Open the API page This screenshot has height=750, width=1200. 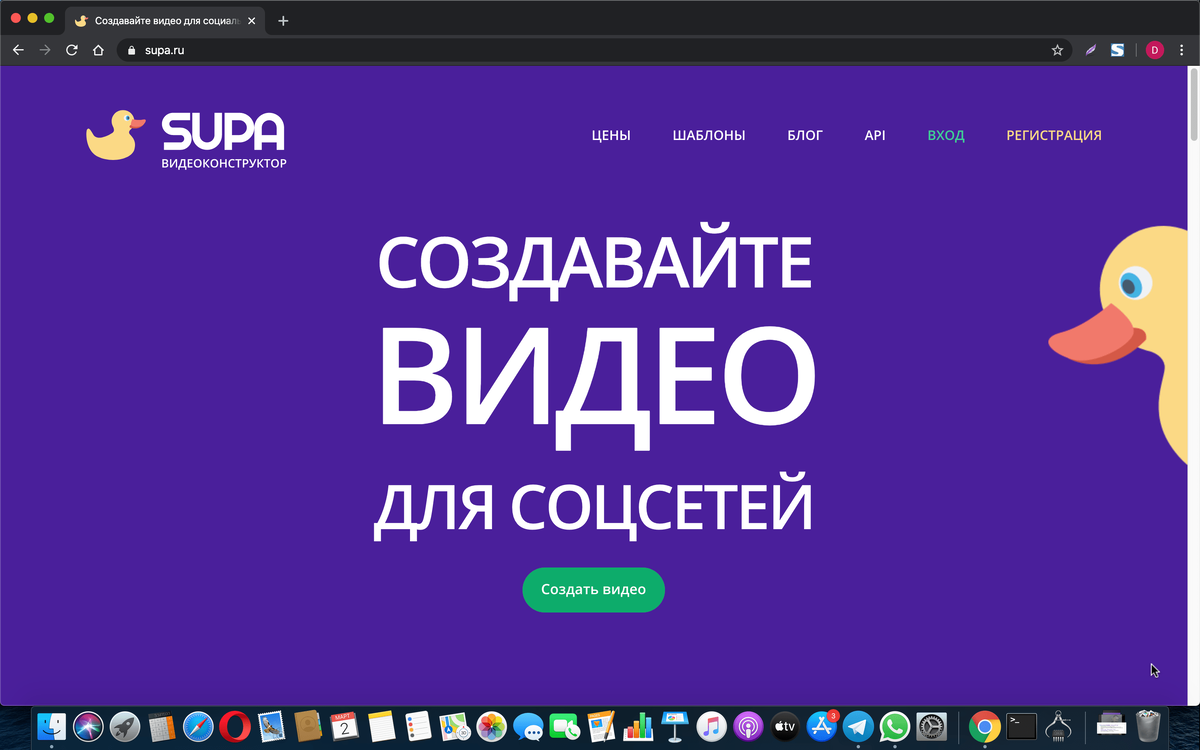point(875,135)
